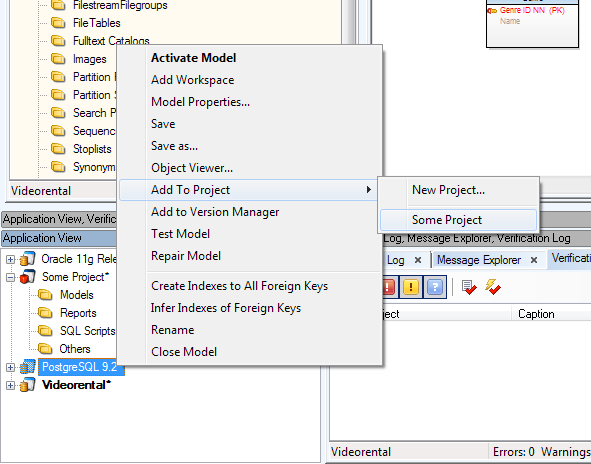591x464 pixels.
Task: Select the Others tree item
Action: click(x=75, y=349)
